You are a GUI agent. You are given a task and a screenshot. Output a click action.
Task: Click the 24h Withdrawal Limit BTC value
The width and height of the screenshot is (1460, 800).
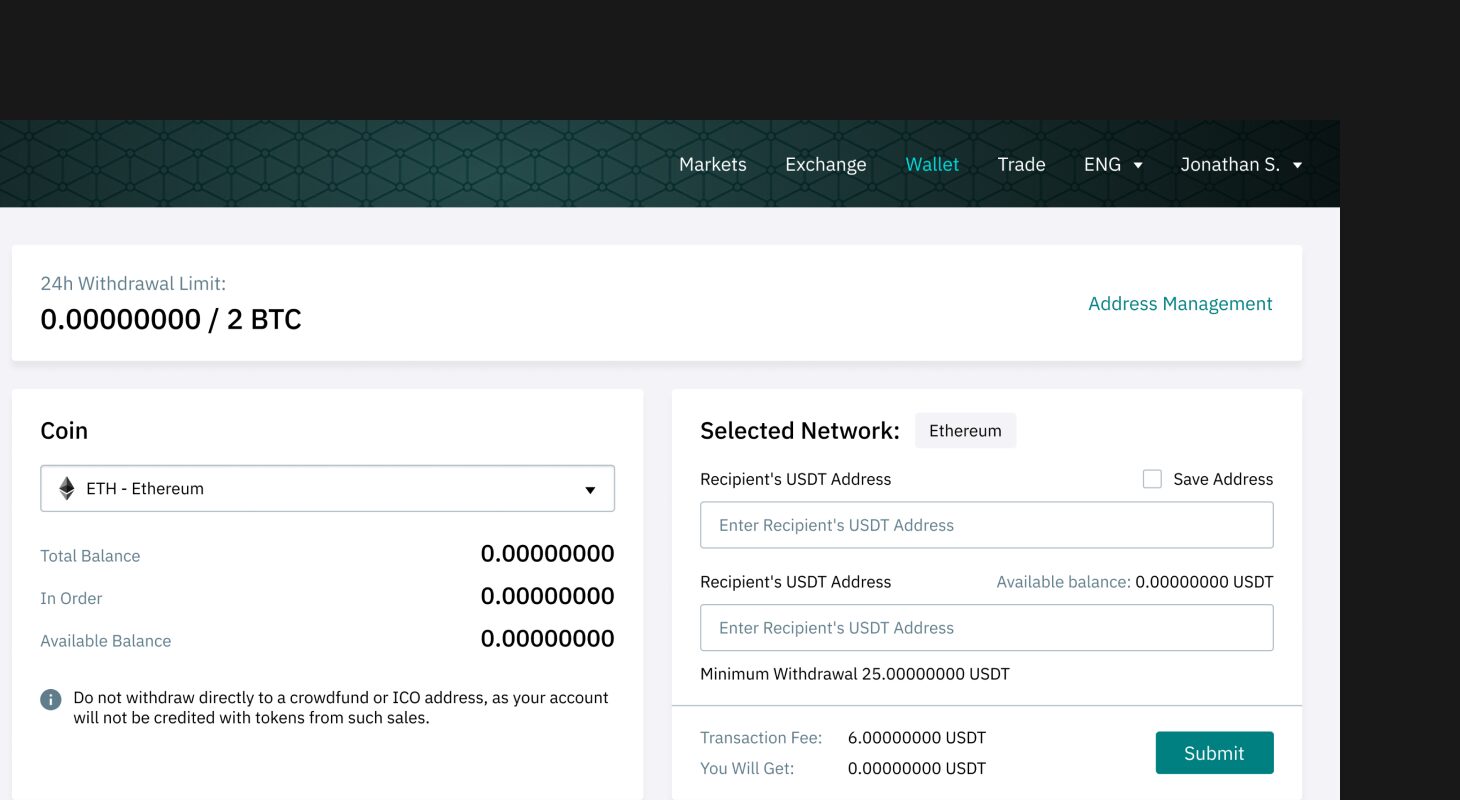171,320
